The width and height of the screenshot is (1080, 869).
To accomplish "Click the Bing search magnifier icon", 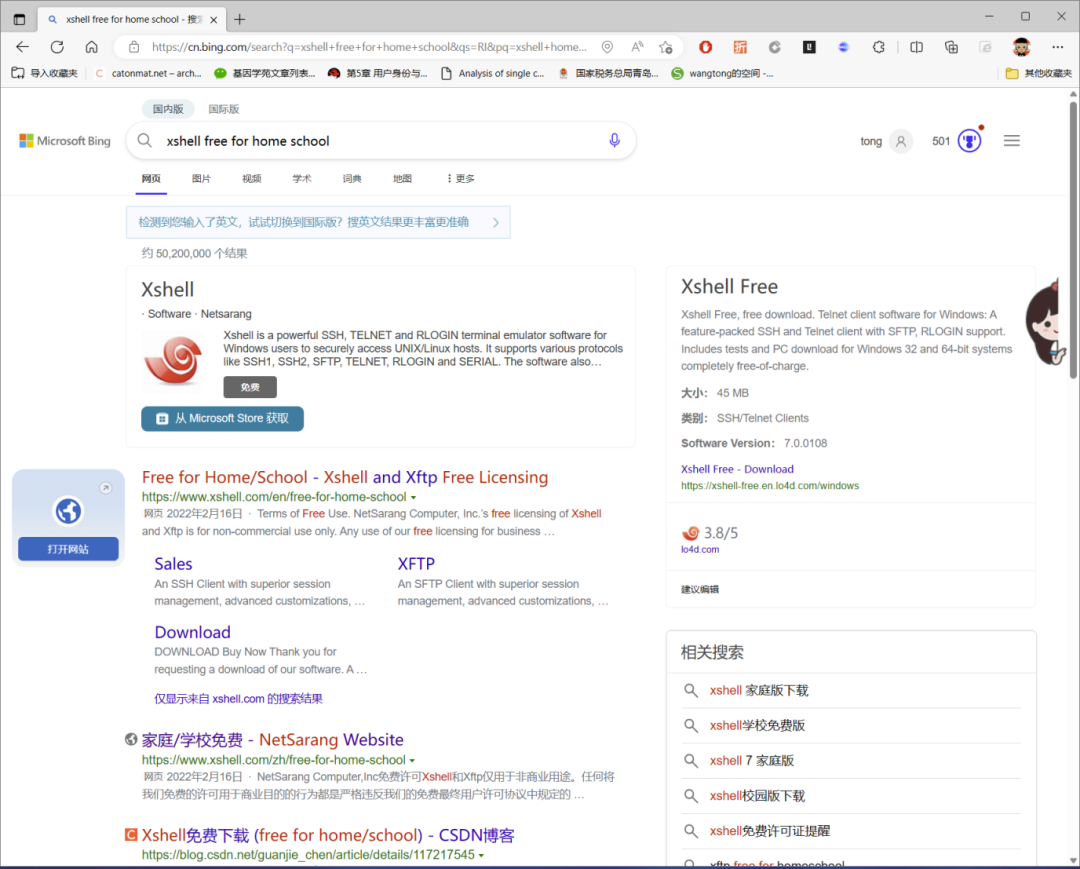I will coord(145,140).
